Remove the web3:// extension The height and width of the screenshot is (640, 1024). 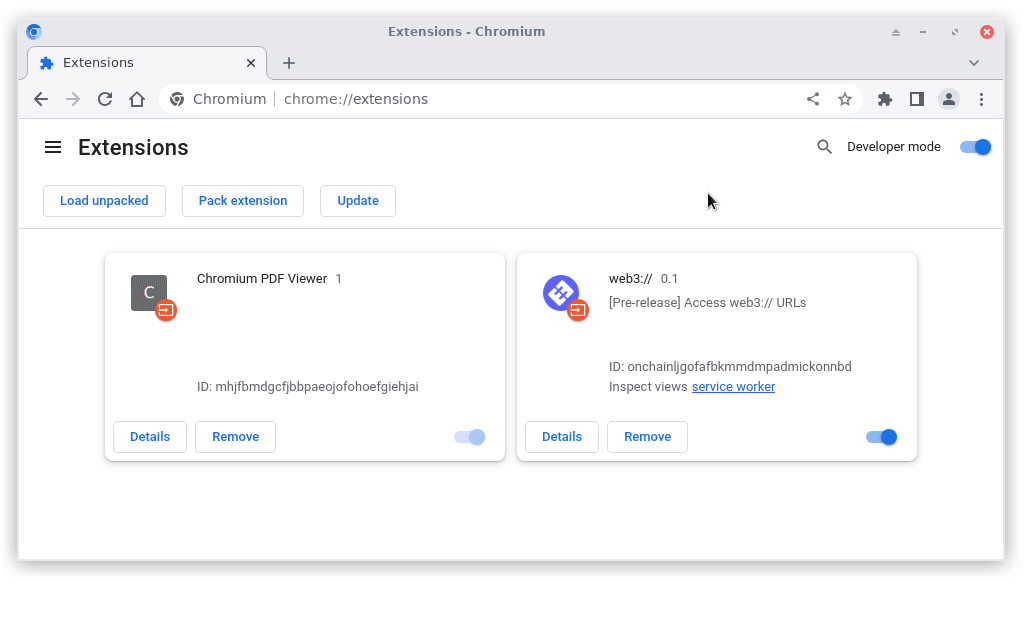tap(648, 437)
